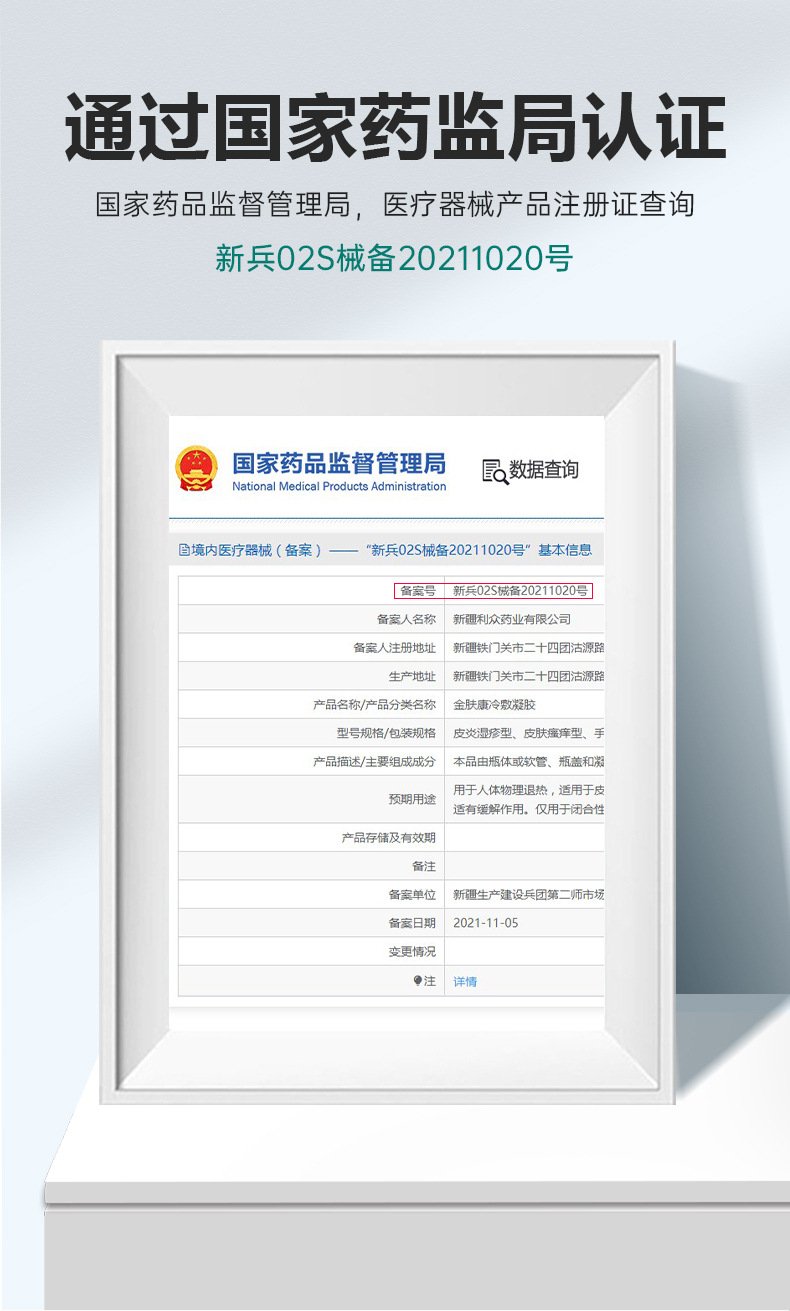Screen dimensions: 790x1311
Task: Select the 备案人名称 label cell
Action: point(312,619)
